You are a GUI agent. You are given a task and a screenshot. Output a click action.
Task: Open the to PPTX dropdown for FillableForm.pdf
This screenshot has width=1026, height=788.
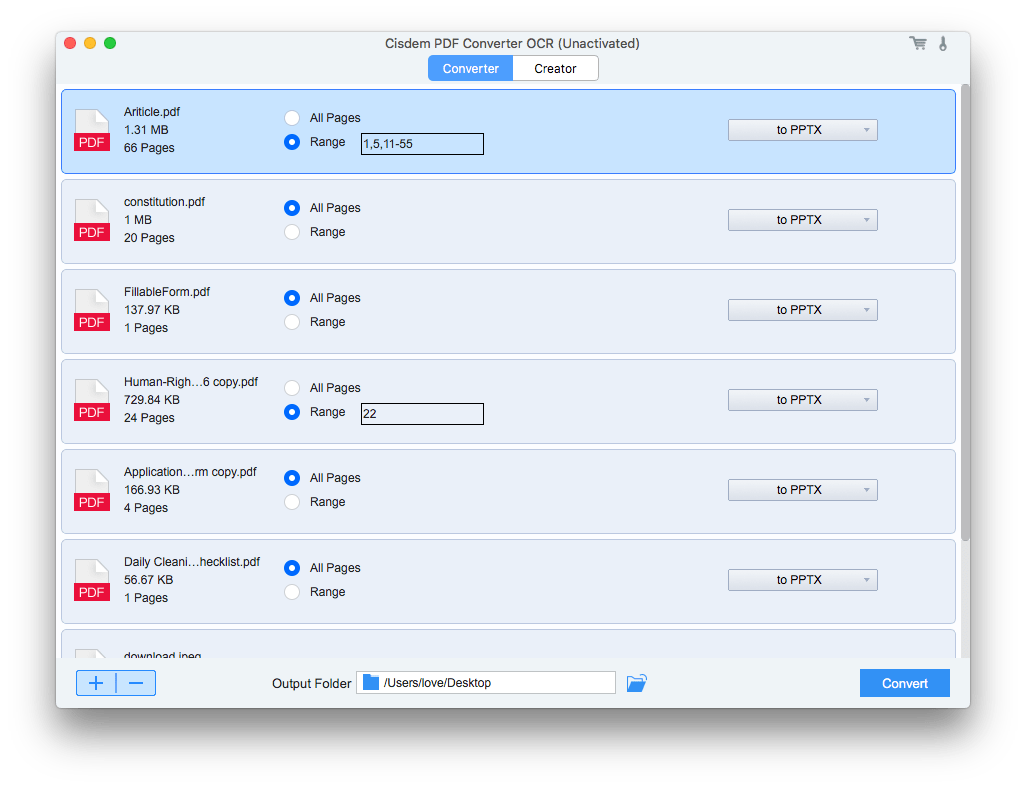802,310
